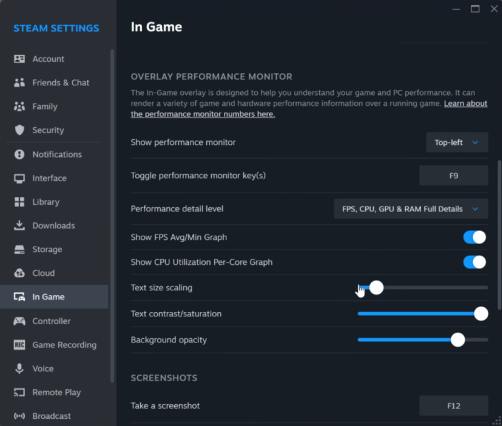Click the Background opacity label

[x=169, y=340]
